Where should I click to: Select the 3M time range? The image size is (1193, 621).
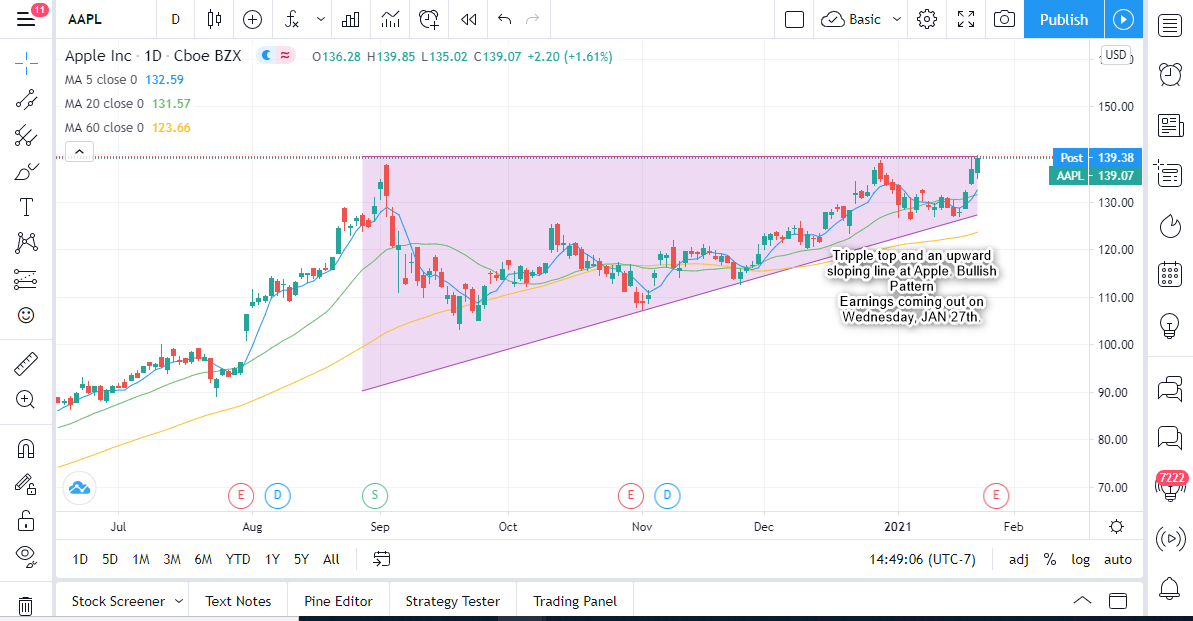click(172, 559)
